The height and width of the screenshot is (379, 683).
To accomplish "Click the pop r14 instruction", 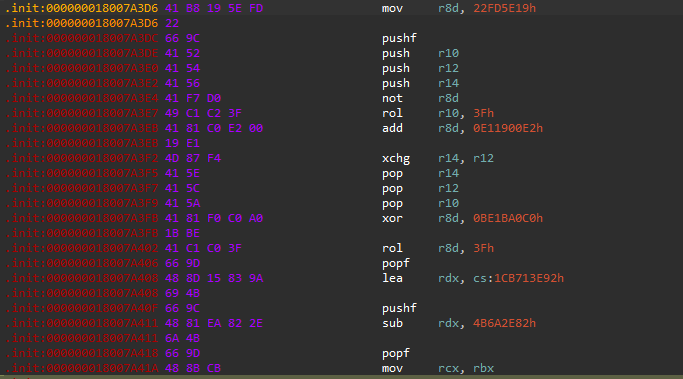I will pyautogui.click(x=420, y=173).
